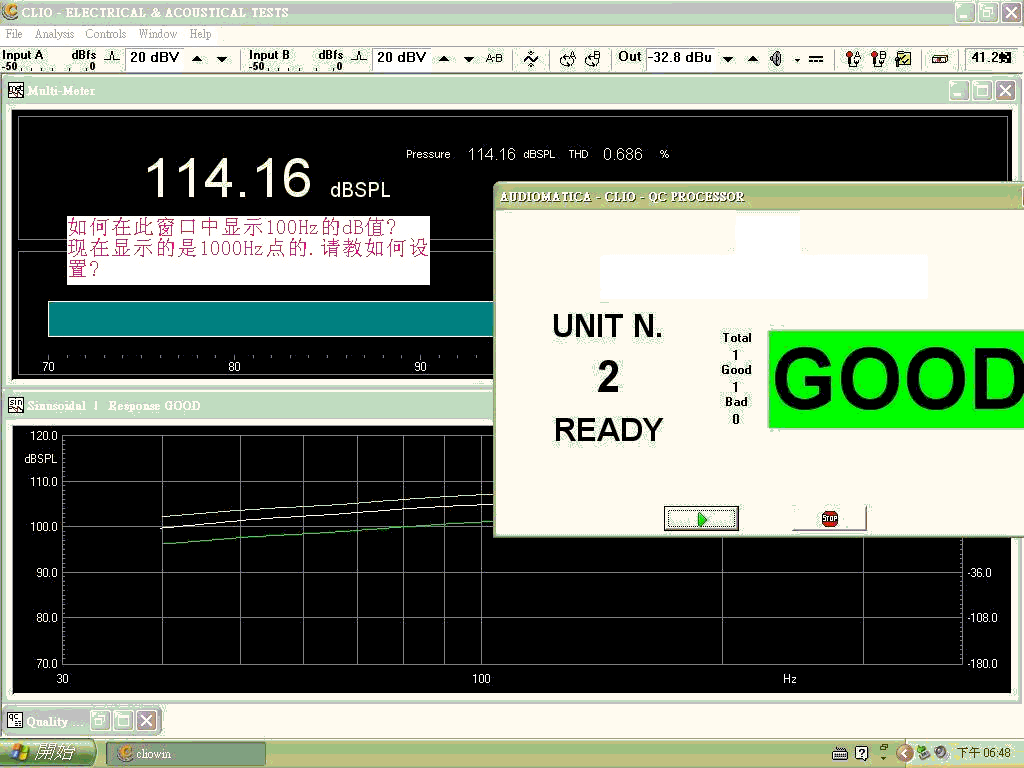The height and width of the screenshot is (768, 1024).
Task: Click the channel B phantom power icon
Action: click(877, 58)
